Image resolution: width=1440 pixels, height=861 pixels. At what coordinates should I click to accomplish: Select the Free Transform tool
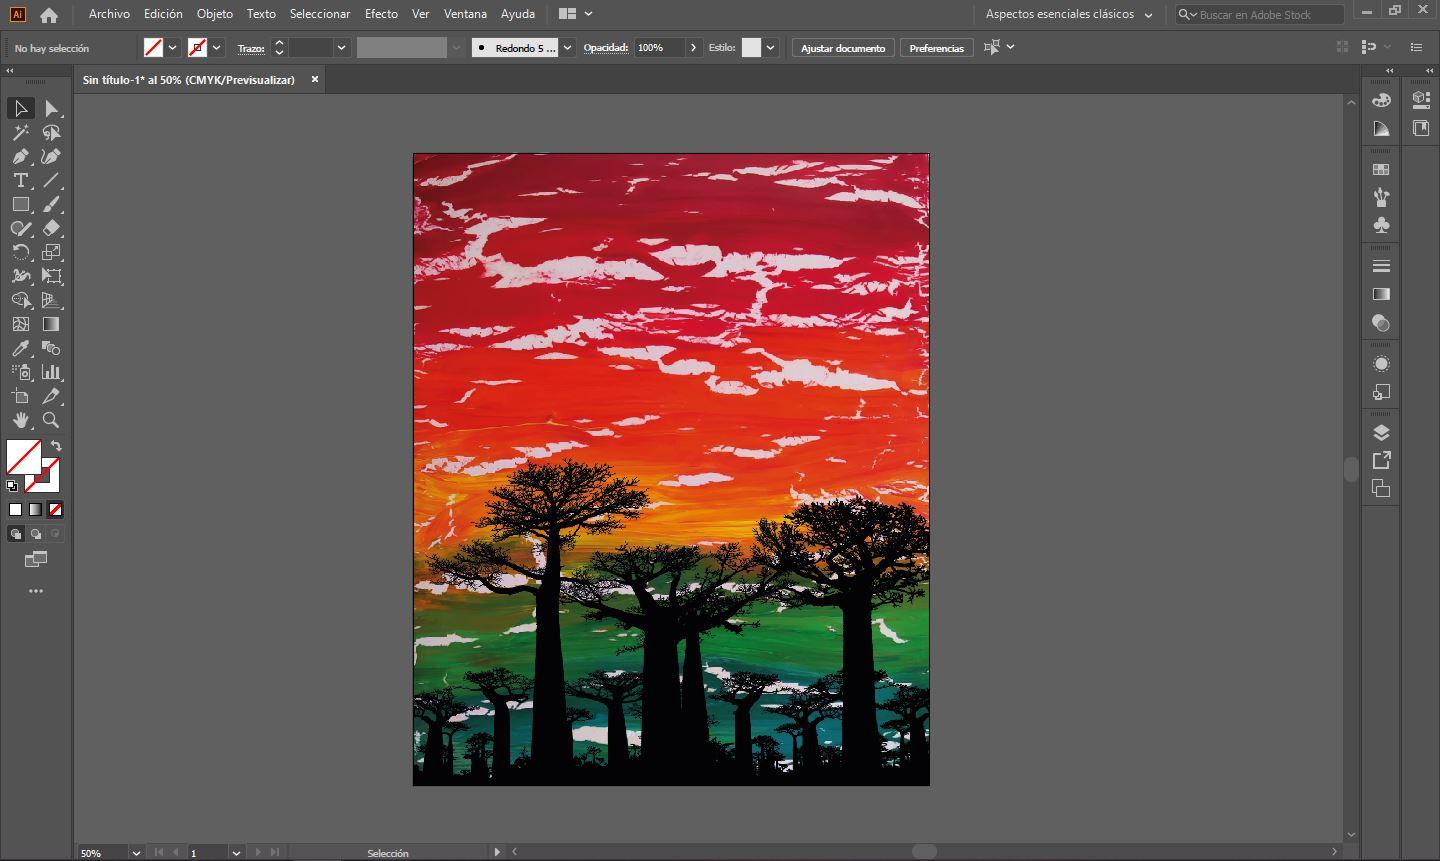point(51,276)
